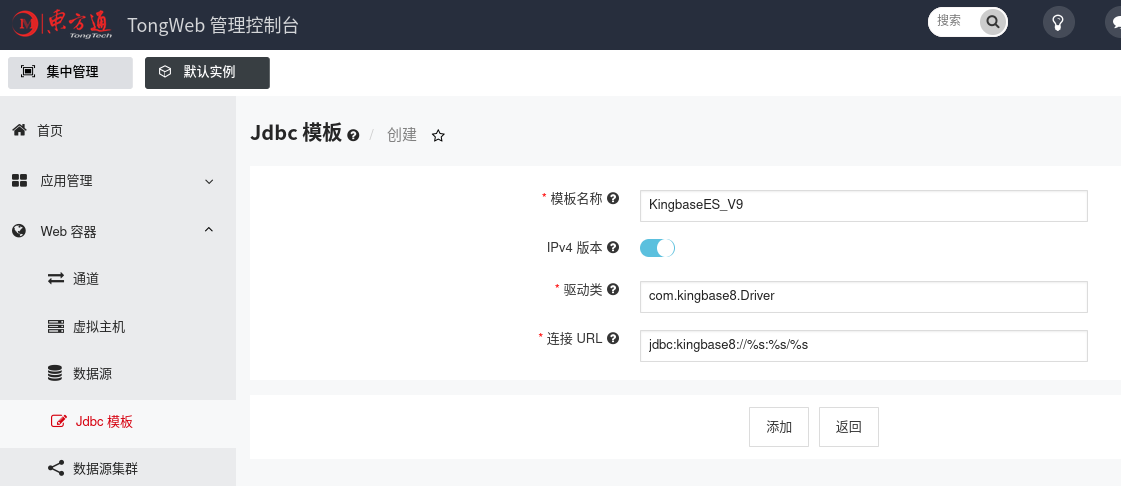Click Jdbc 模板 breadcrumb heading
The height and width of the screenshot is (486, 1121).
click(296, 133)
